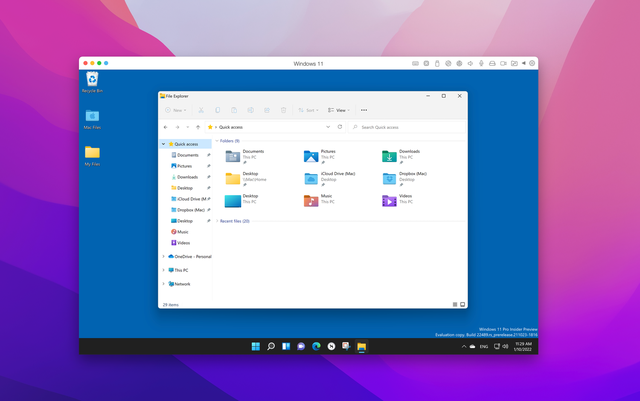
Task: Open Chat from the taskbar
Action: pyautogui.click(x=301, y=346)
